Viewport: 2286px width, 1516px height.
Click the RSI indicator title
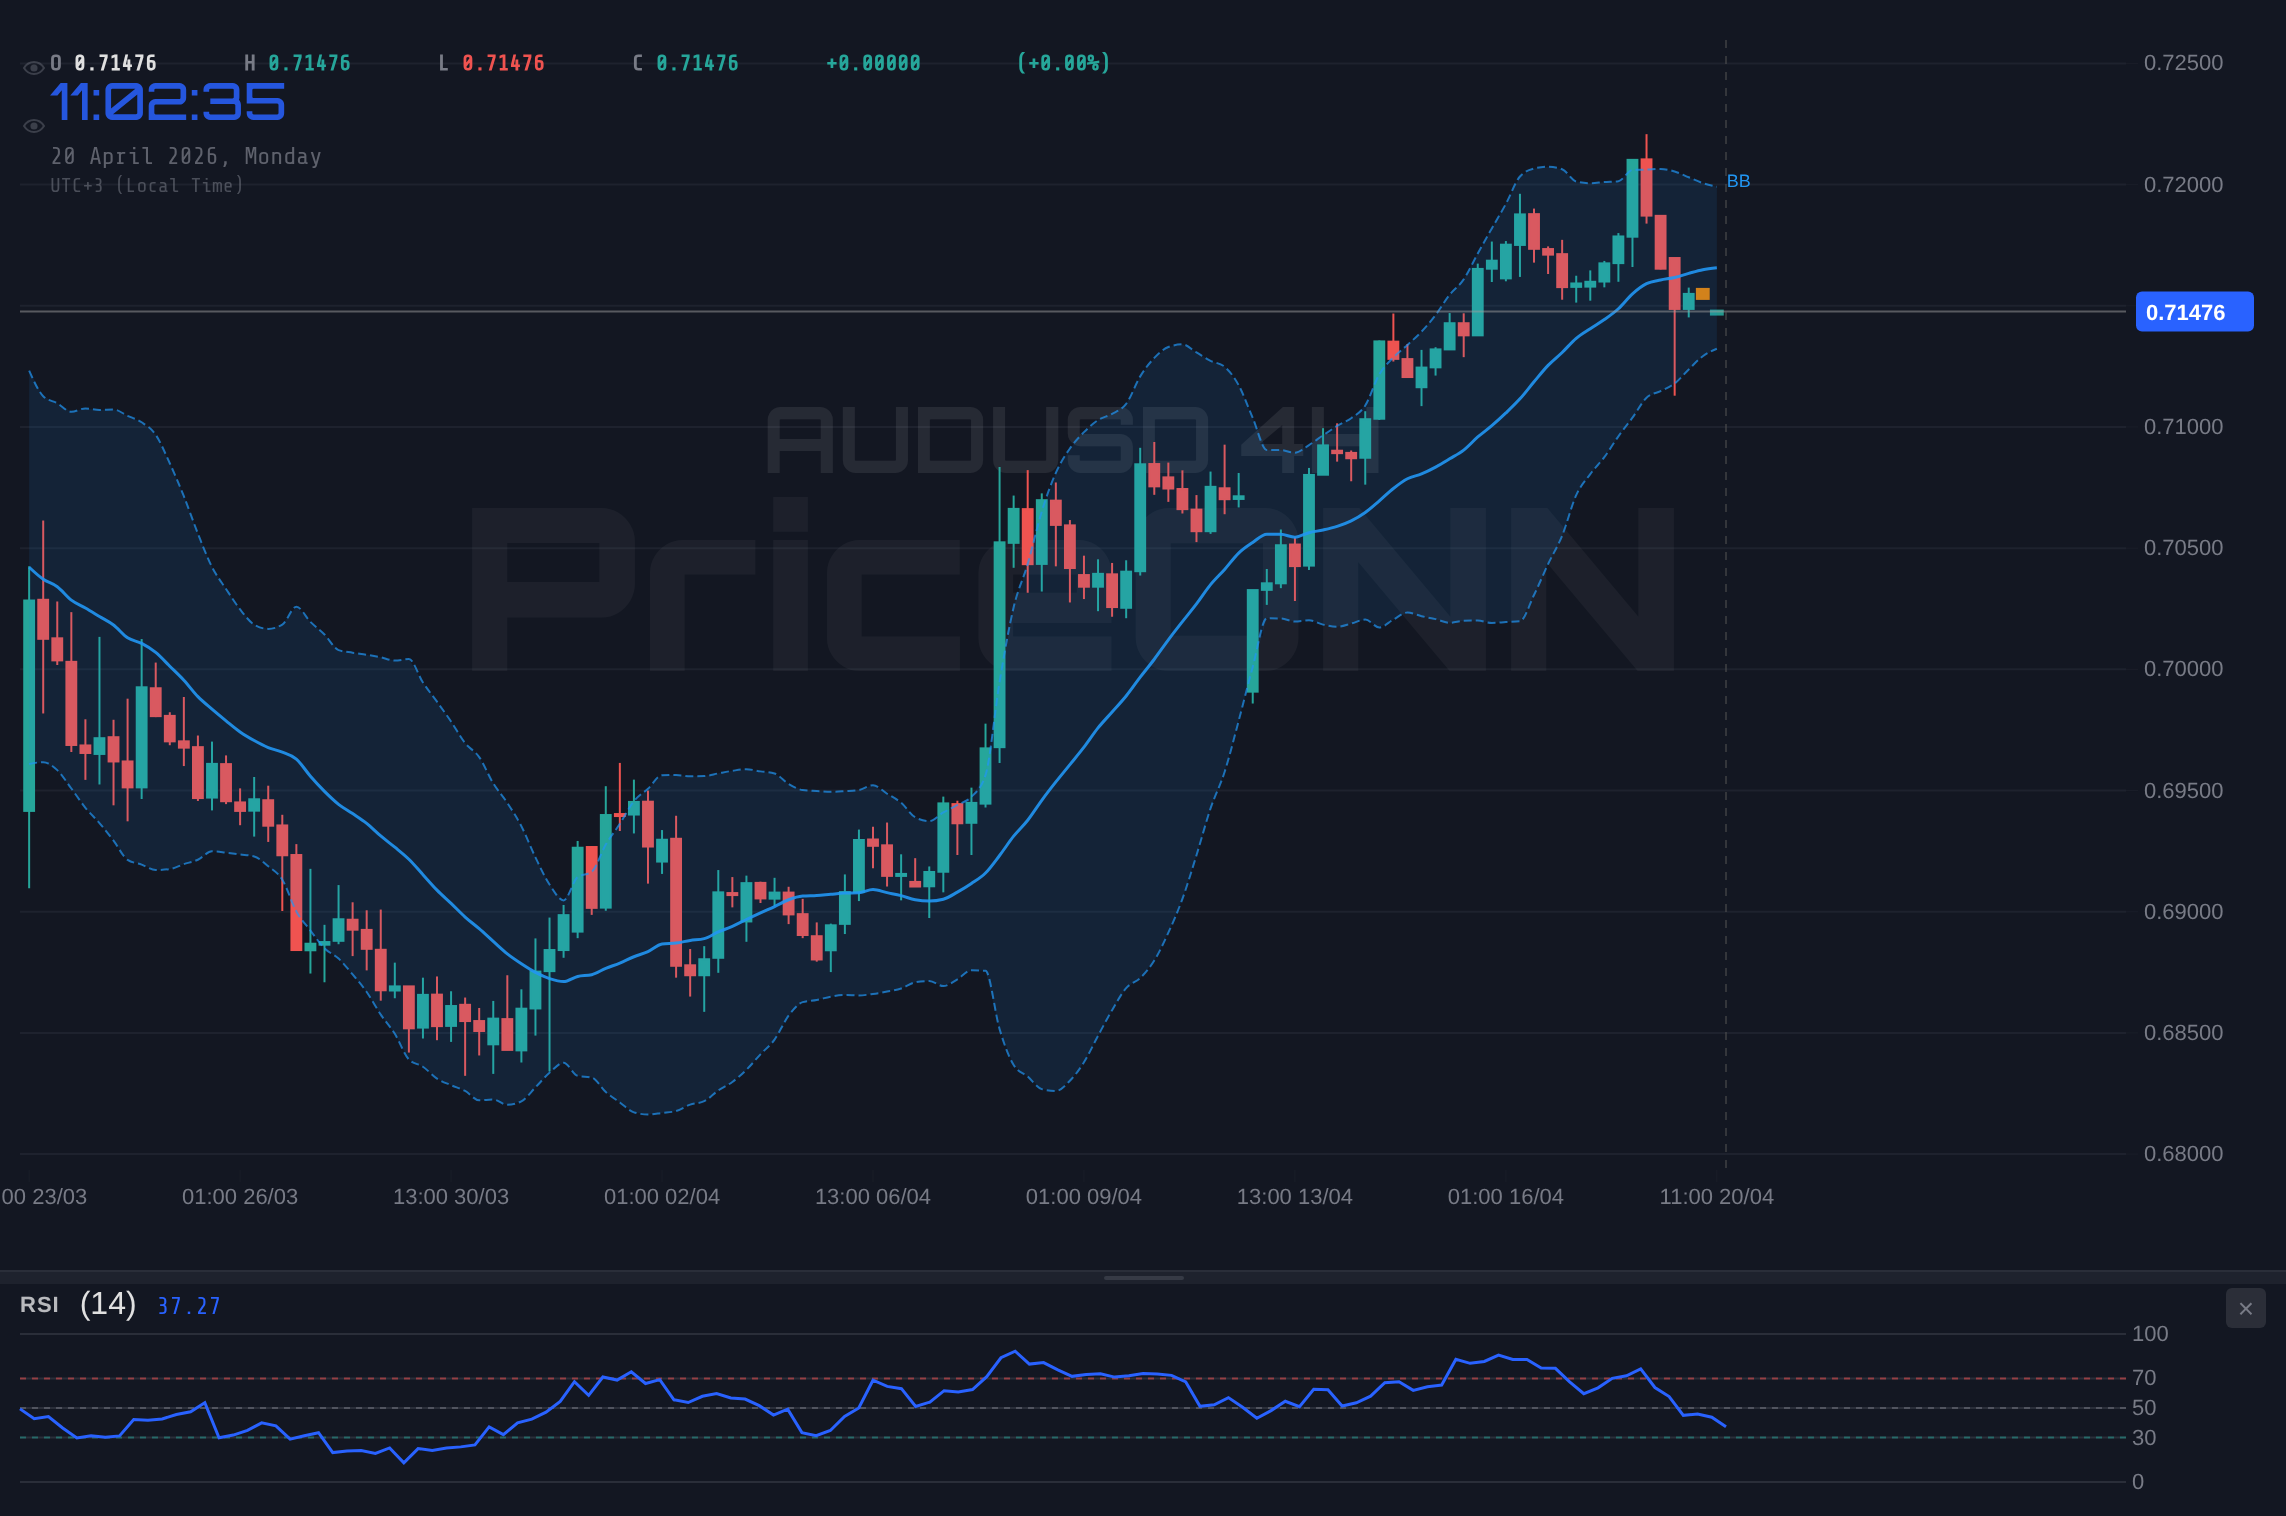tap(39, 1305)
